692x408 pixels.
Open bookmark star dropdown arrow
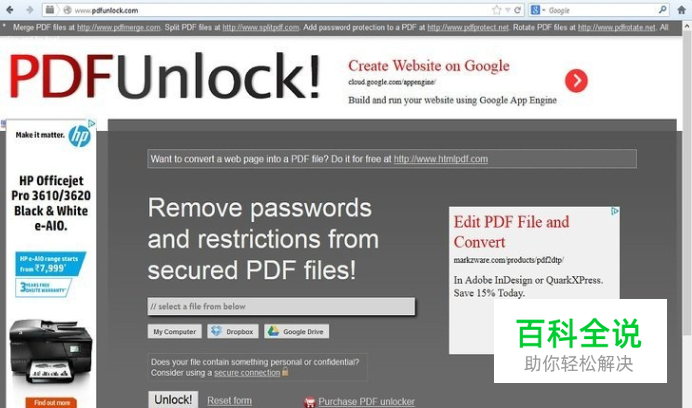tap(507, 10)
